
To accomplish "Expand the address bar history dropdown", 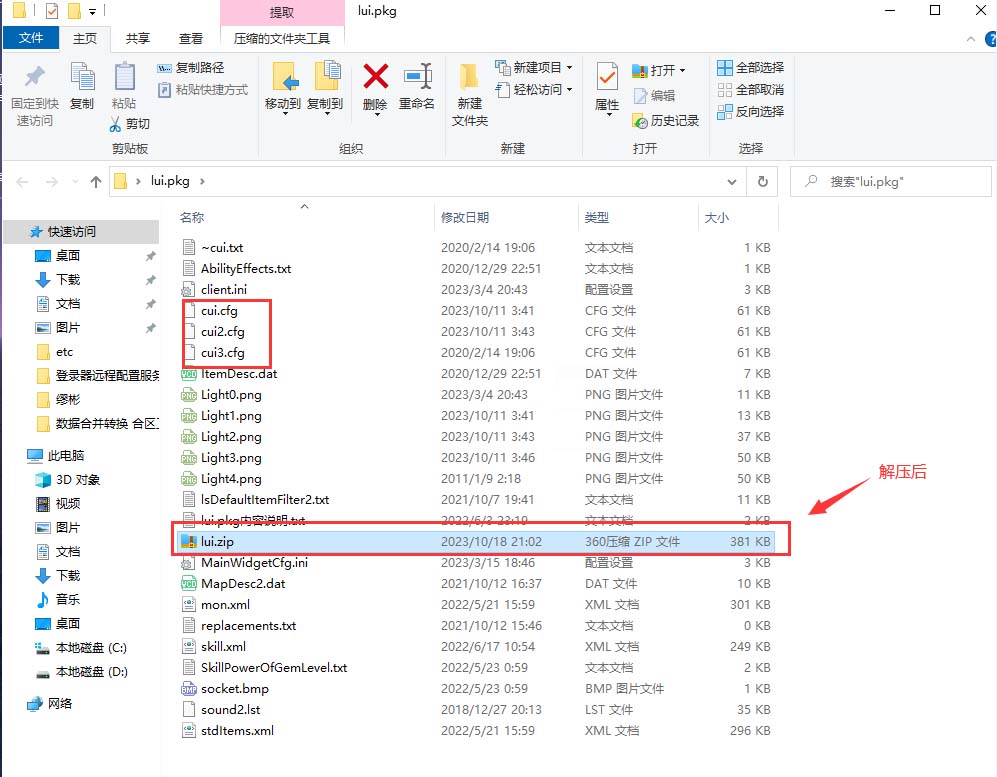I will (732, 182).
